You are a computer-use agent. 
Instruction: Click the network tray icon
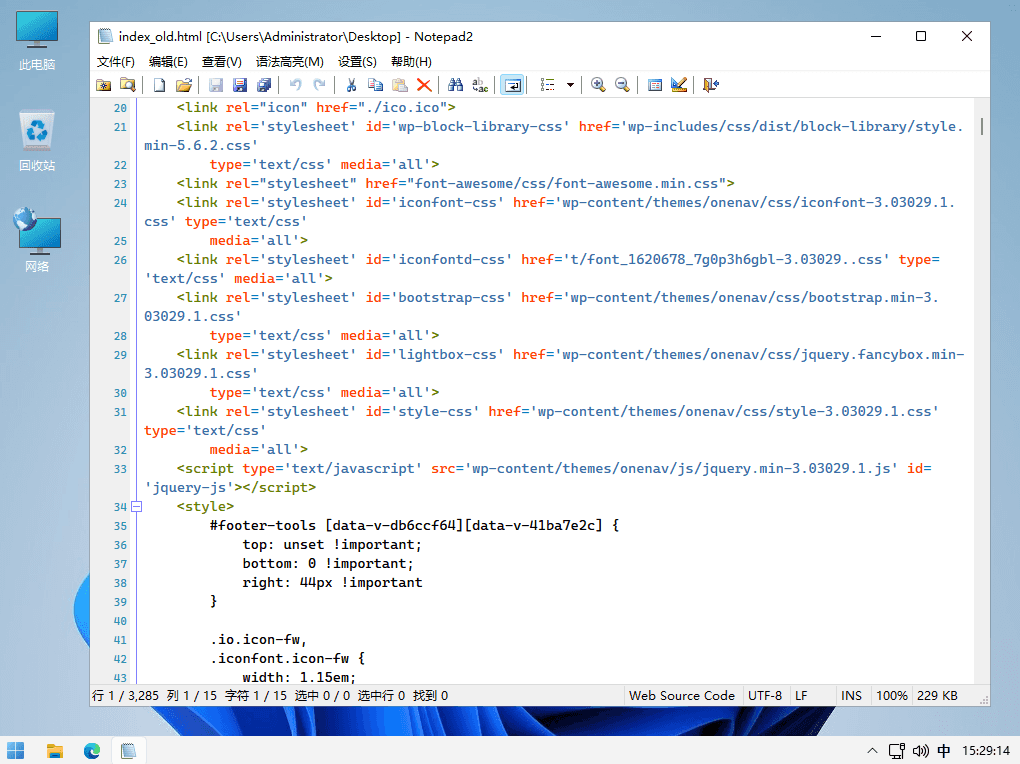[897, 751]
